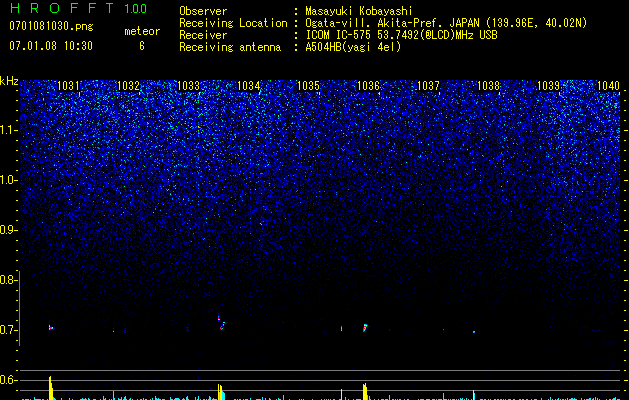Screen dimensions: 629x400
Task: Click the 'Observer' field label
Action: point(203,11)
